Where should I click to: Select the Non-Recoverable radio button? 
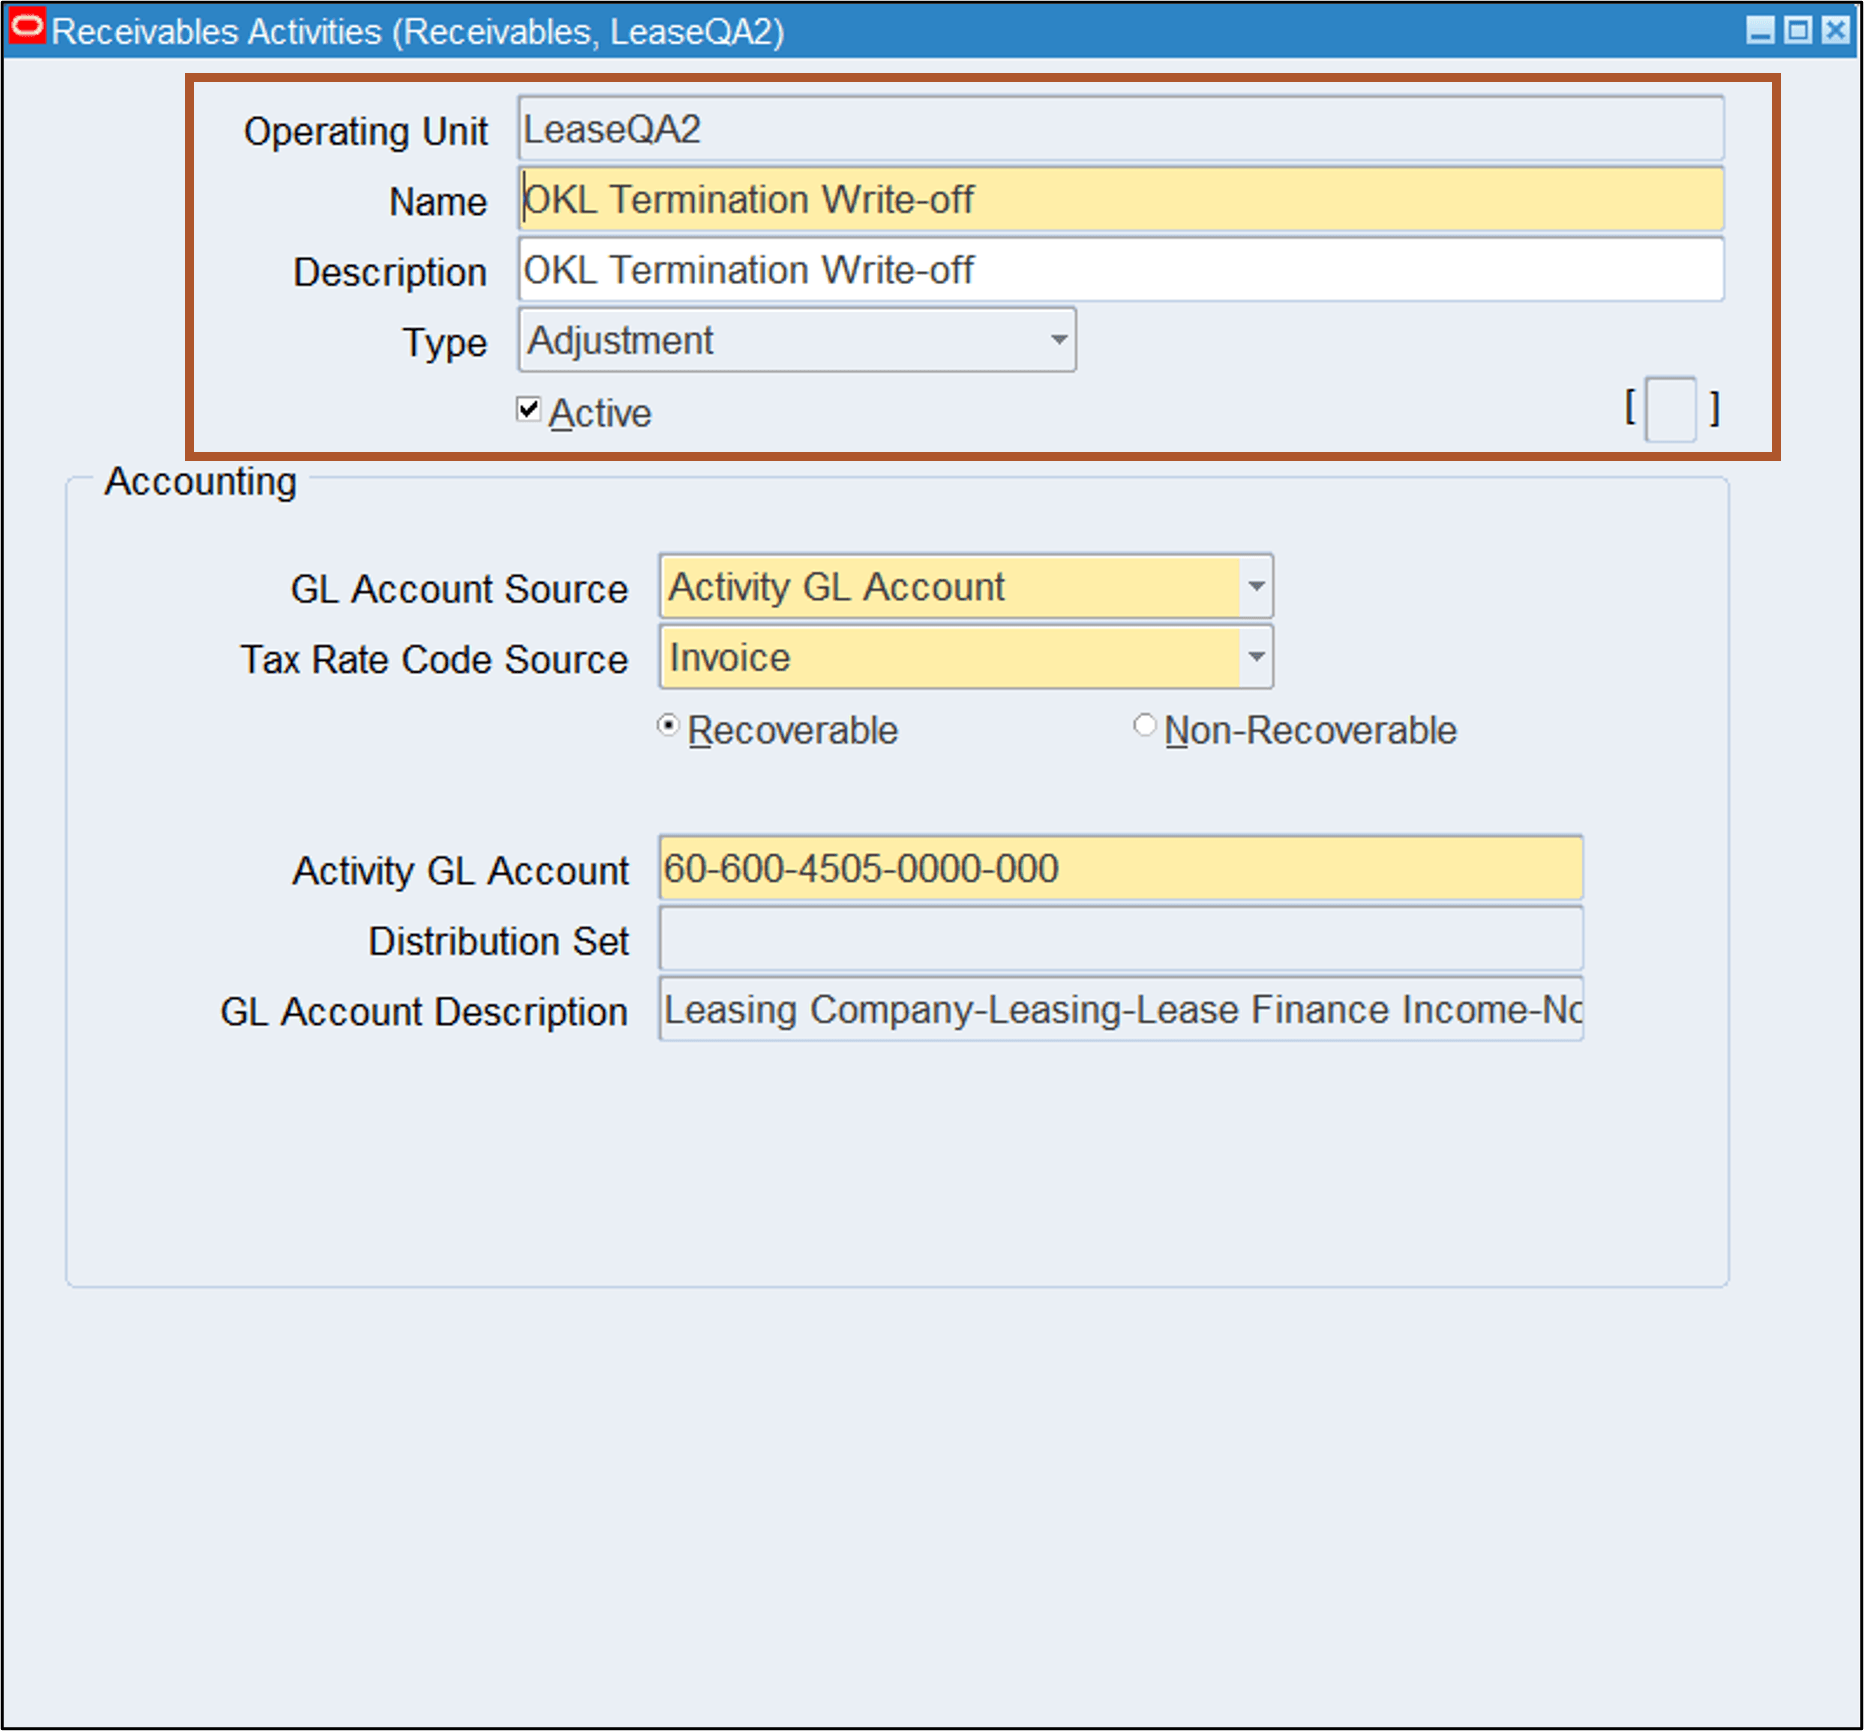(1145, 725)
